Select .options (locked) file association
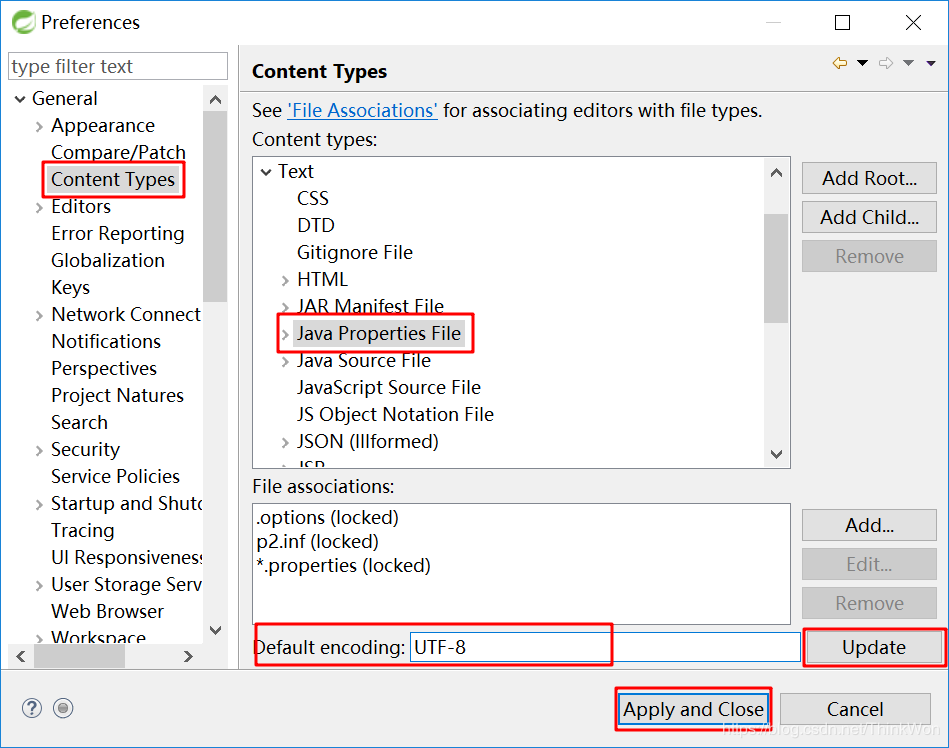Image resolution: width=949 pixels, height=748 pixels. 327,517
